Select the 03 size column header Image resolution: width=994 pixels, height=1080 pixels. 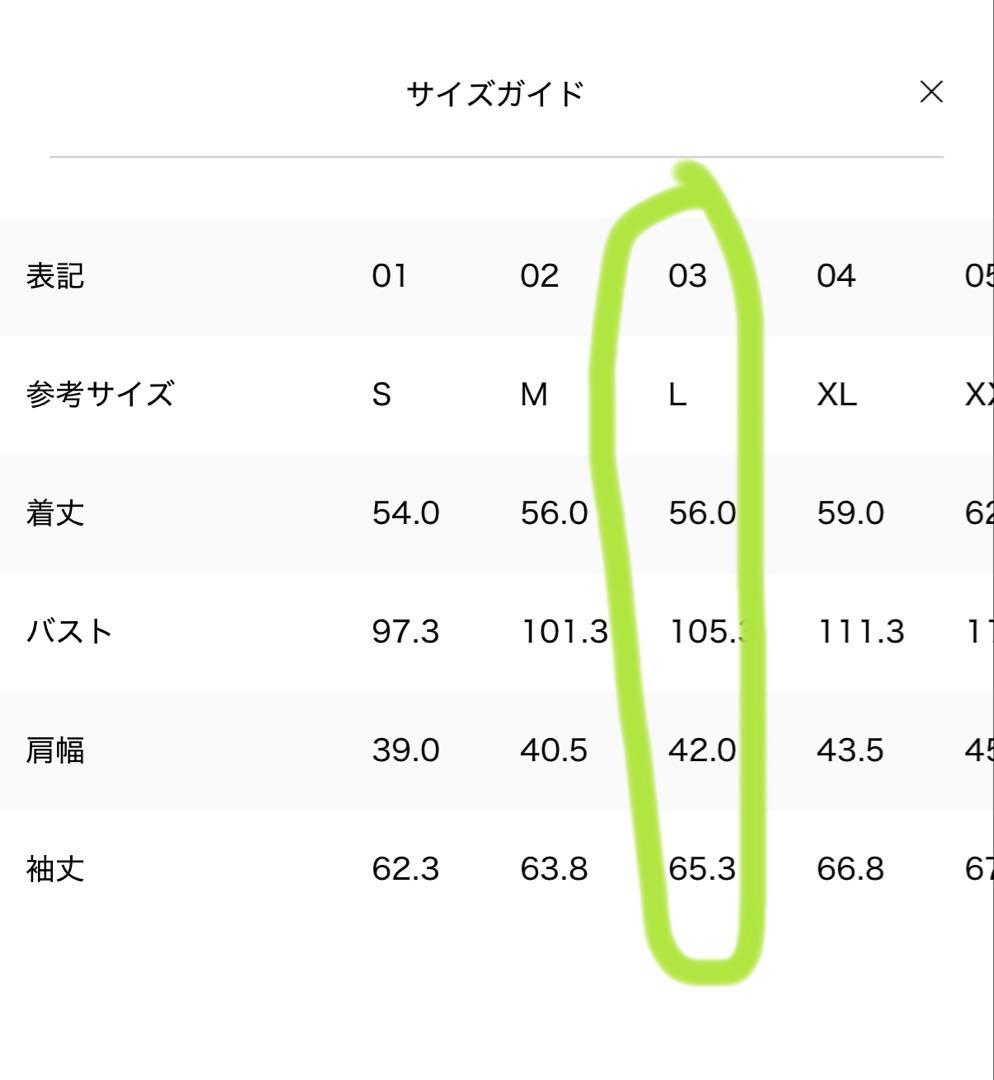[687, 276]
